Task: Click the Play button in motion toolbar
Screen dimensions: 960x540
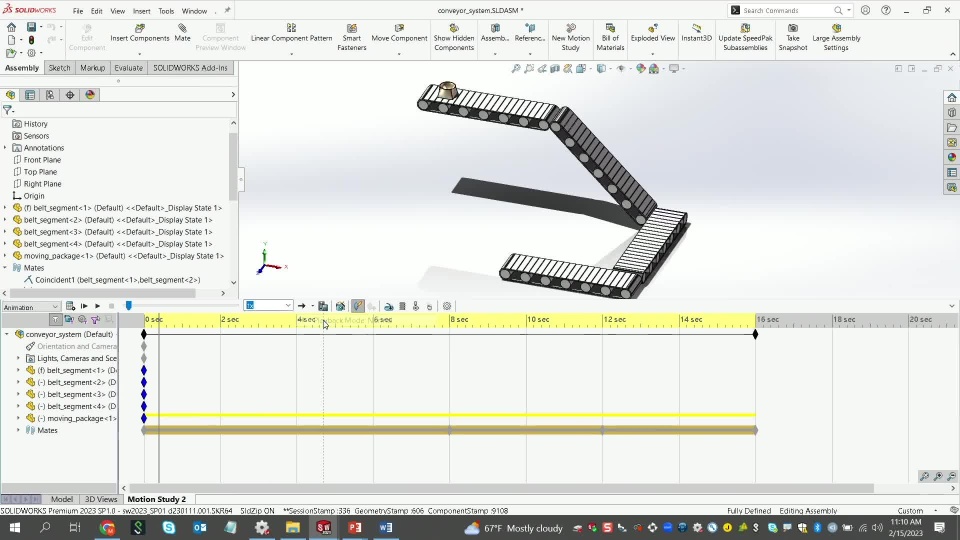Action: pos(97,306)
